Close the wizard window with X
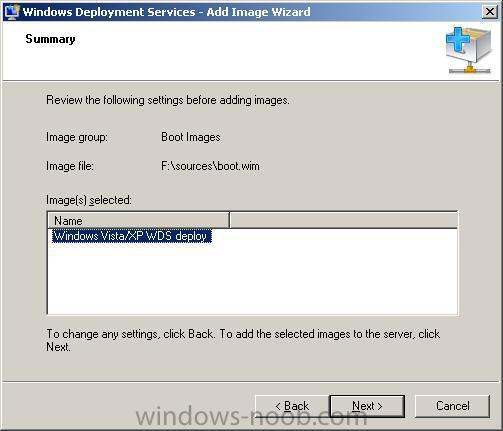 (490, 12)
